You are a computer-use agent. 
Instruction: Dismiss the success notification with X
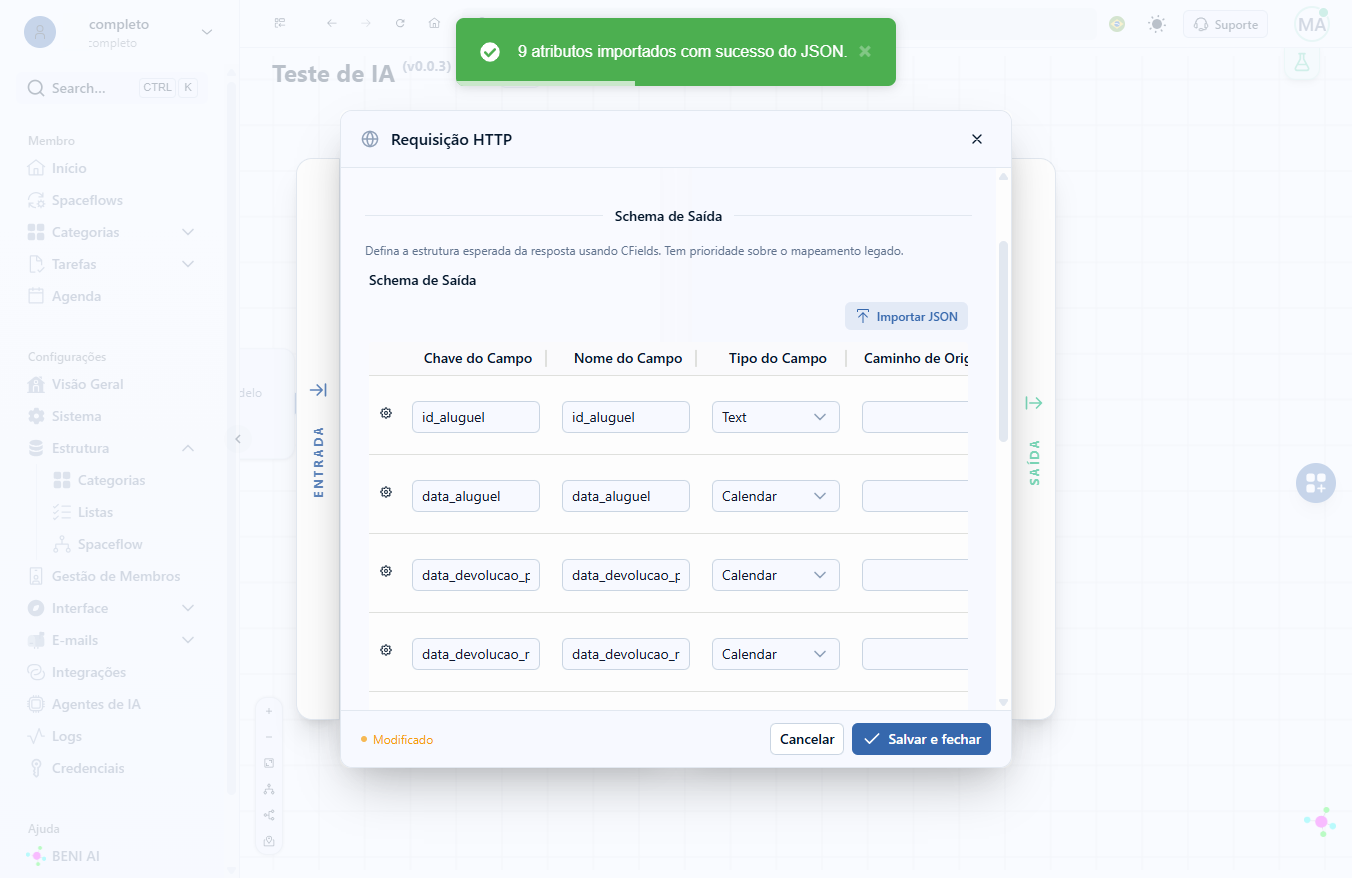coord(865,51)
